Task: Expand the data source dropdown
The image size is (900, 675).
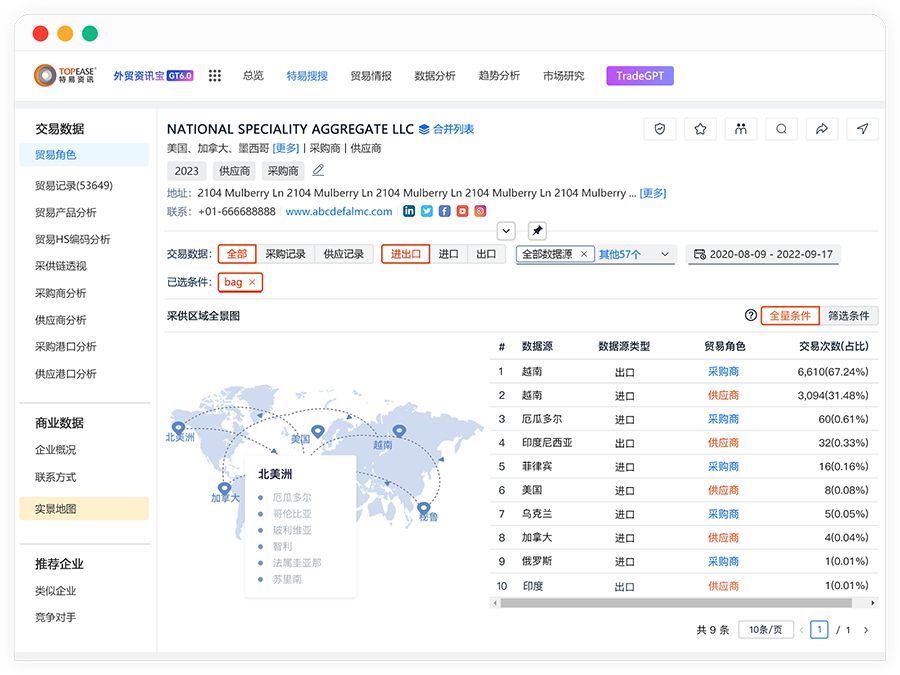Action: [x=664, y=254]
